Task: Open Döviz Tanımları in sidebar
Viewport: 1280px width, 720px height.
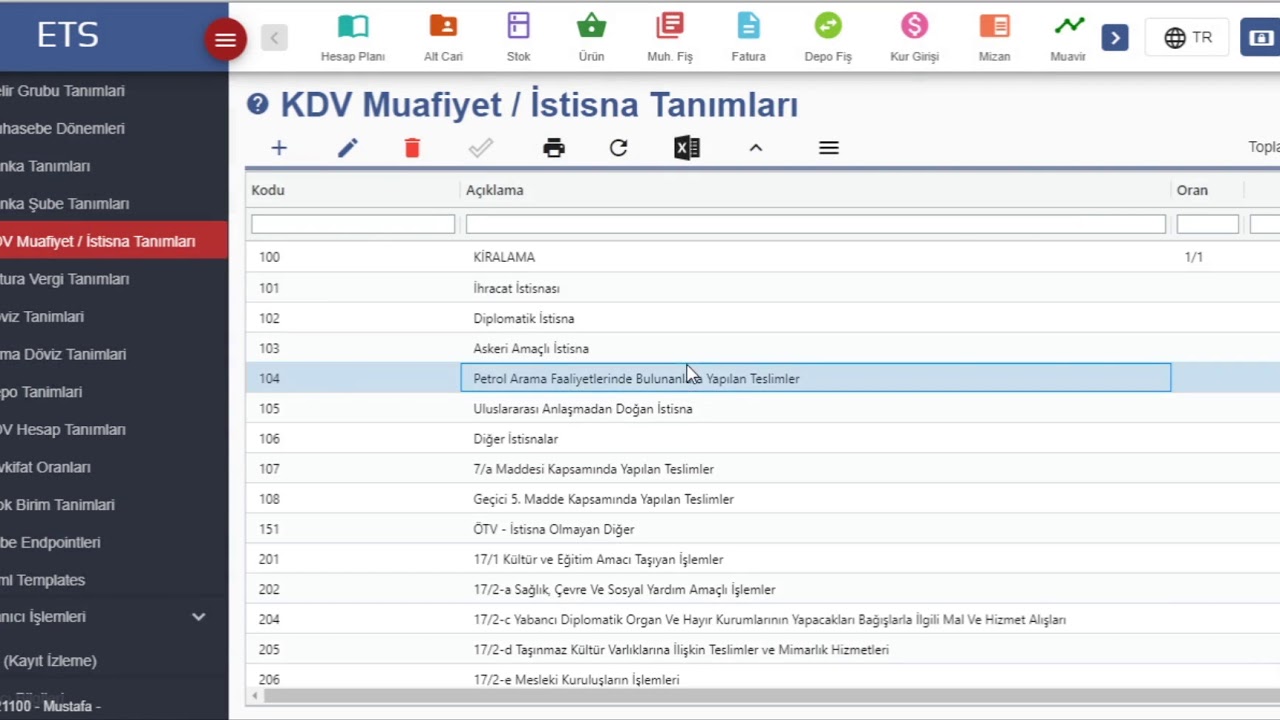Action: click(114, 316)
